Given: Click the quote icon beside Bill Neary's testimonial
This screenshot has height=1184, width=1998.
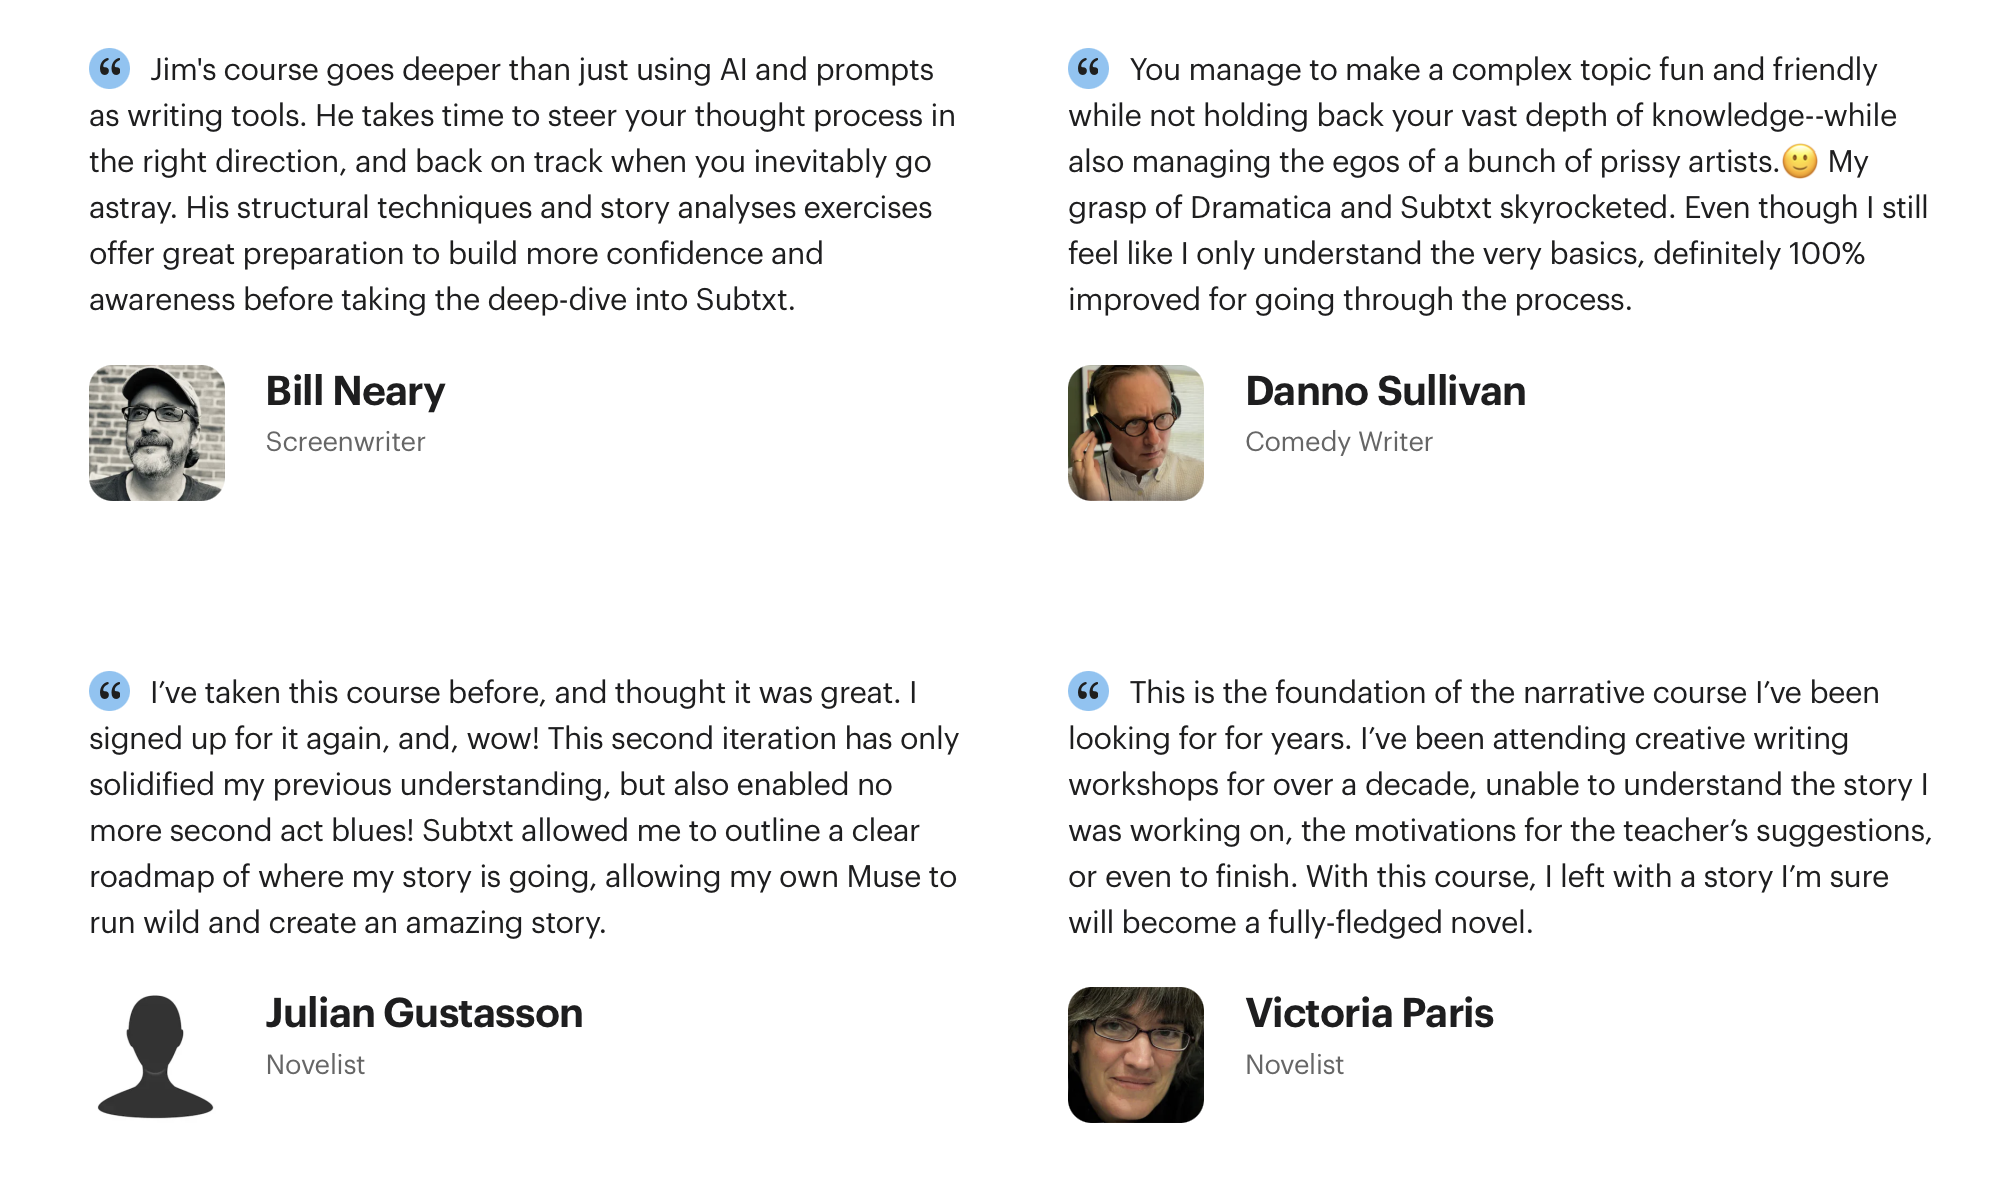Looking at the screenshot, I should click(110, 68).
